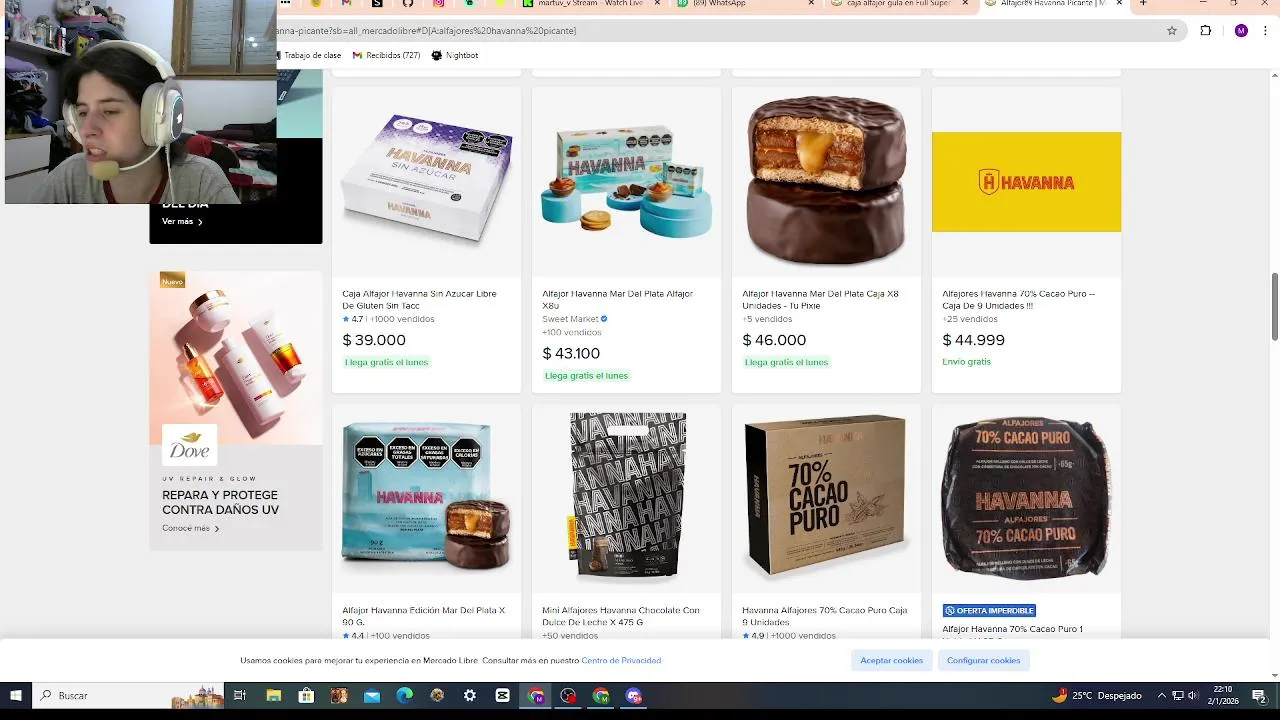Expand the Ver más link on banner
1280x720 pixels.
pos(182,222)
